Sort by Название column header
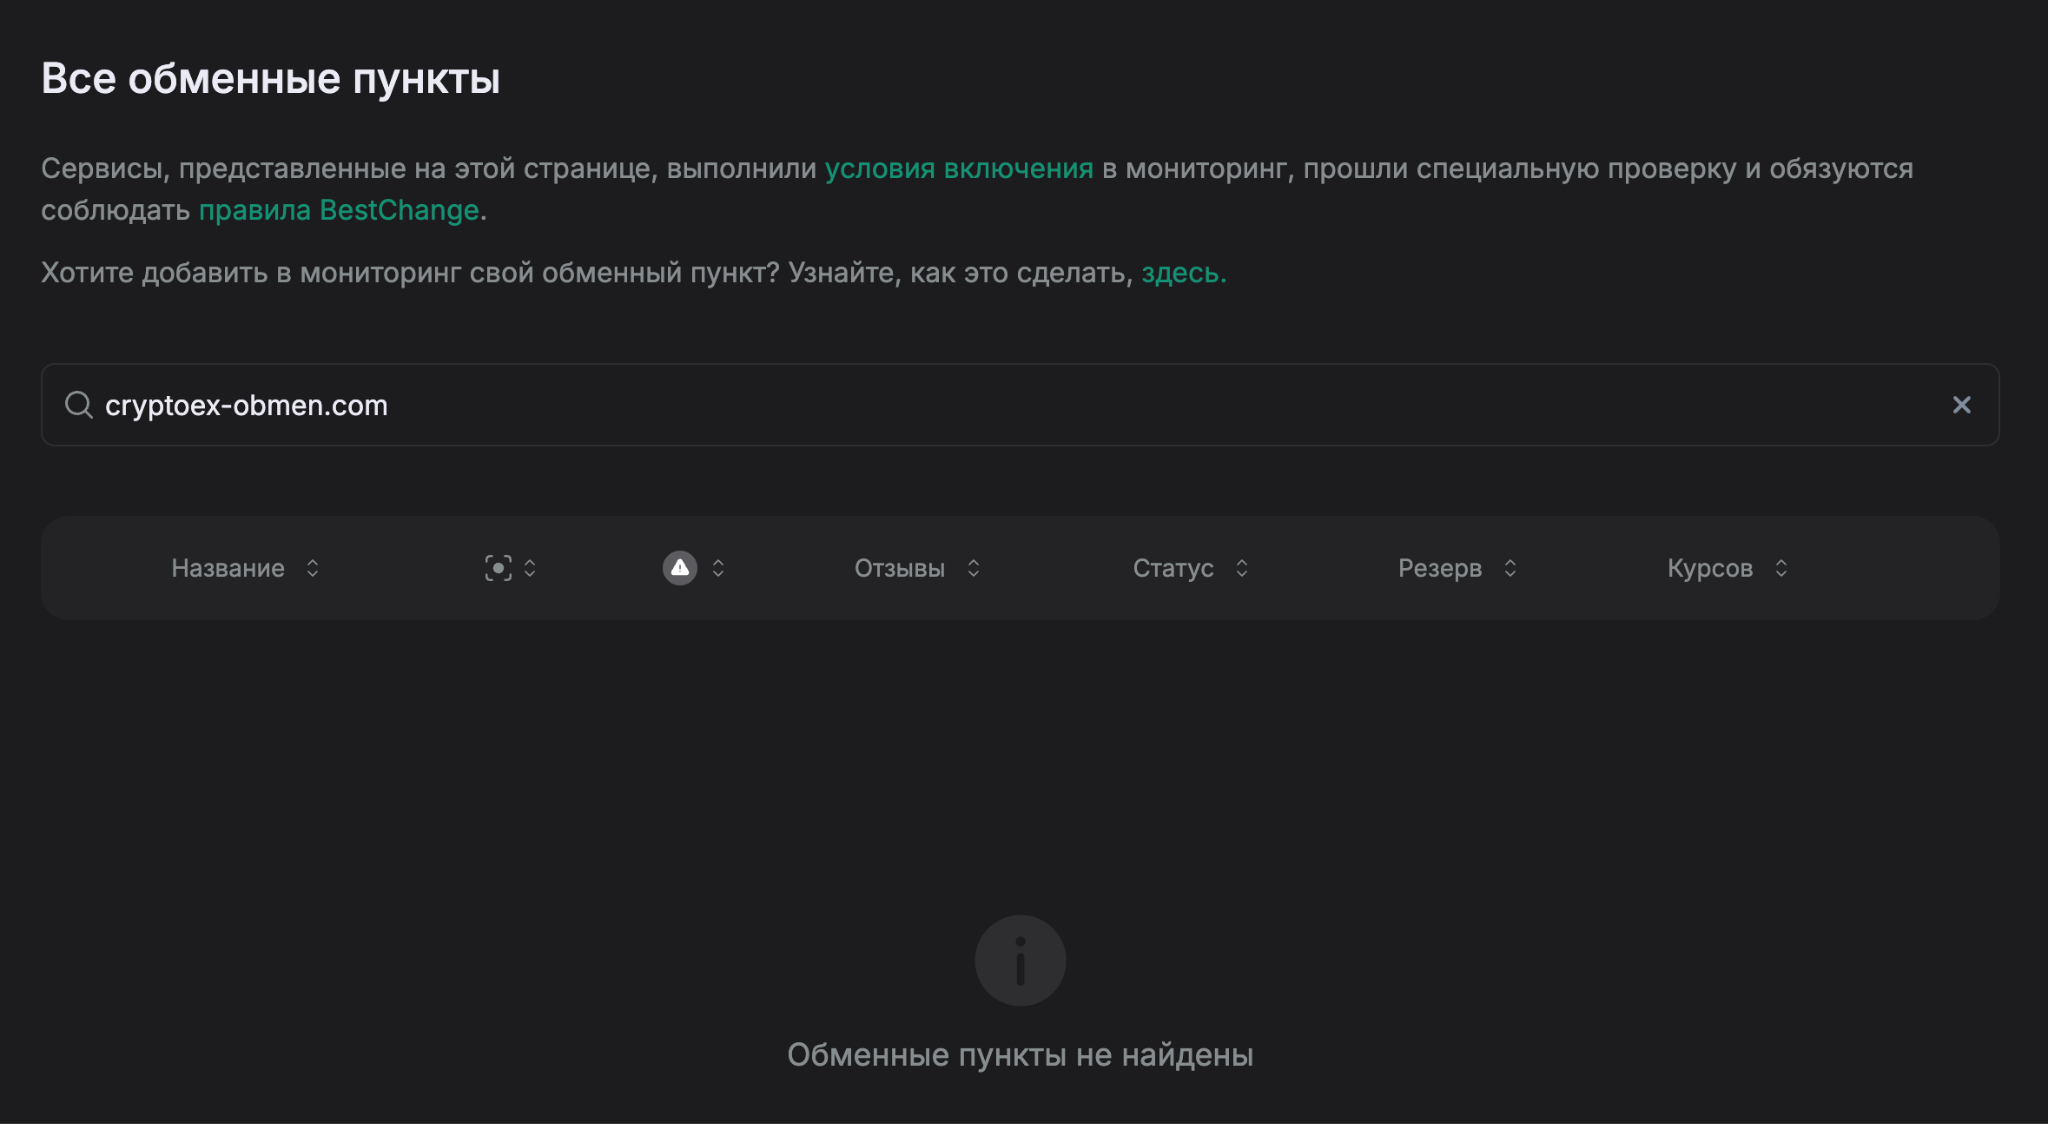Viewport: 2048px width, 1124px height. pos(228,568)
